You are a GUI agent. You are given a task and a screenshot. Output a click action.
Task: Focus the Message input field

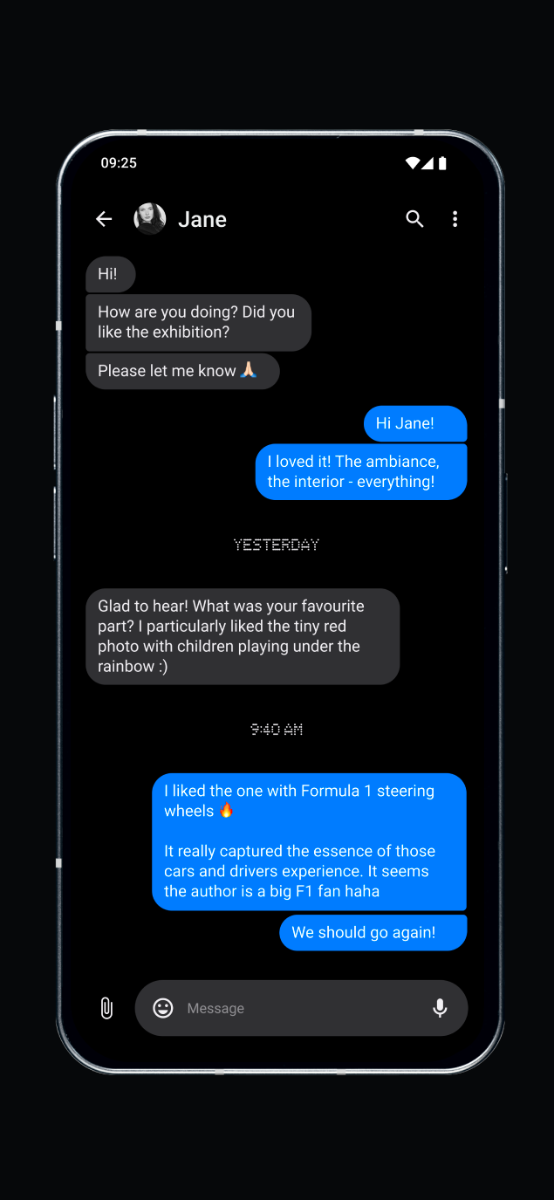tap(301, 1008)
